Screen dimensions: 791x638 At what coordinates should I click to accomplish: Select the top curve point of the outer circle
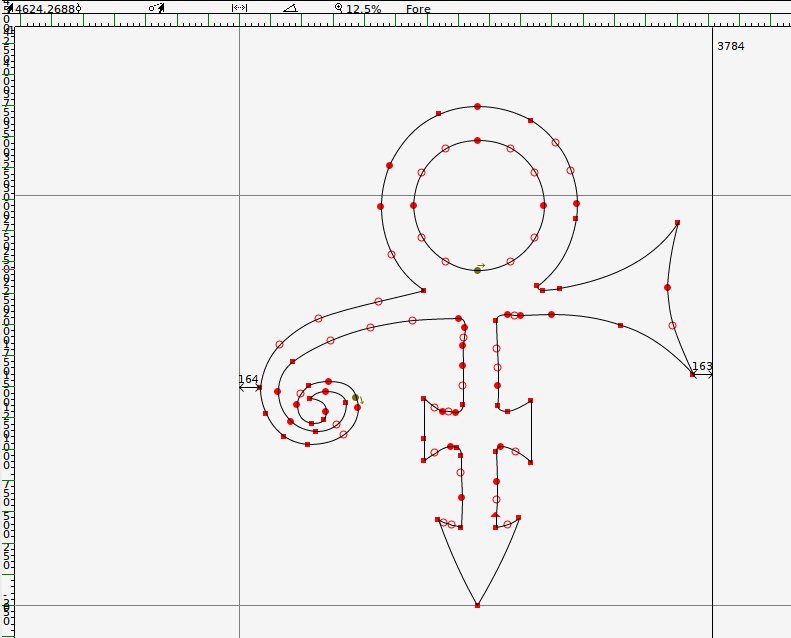477,106
